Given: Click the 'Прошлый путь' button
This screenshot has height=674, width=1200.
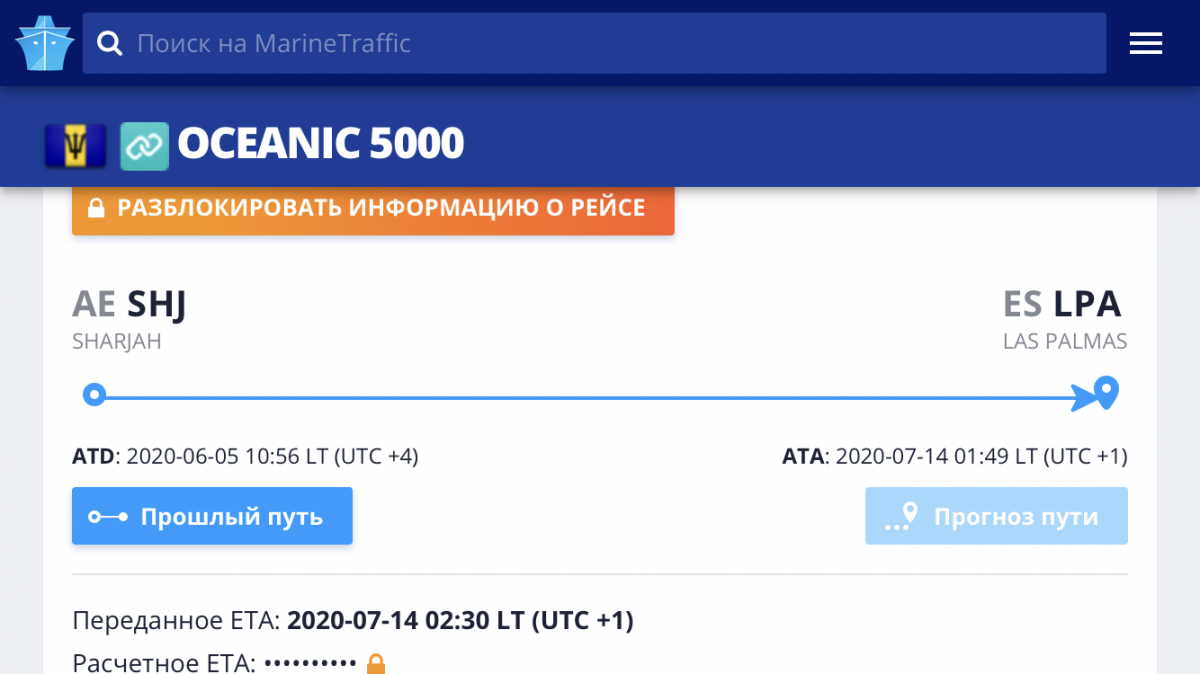Looking at the screenshot, I should coord(212,516).
